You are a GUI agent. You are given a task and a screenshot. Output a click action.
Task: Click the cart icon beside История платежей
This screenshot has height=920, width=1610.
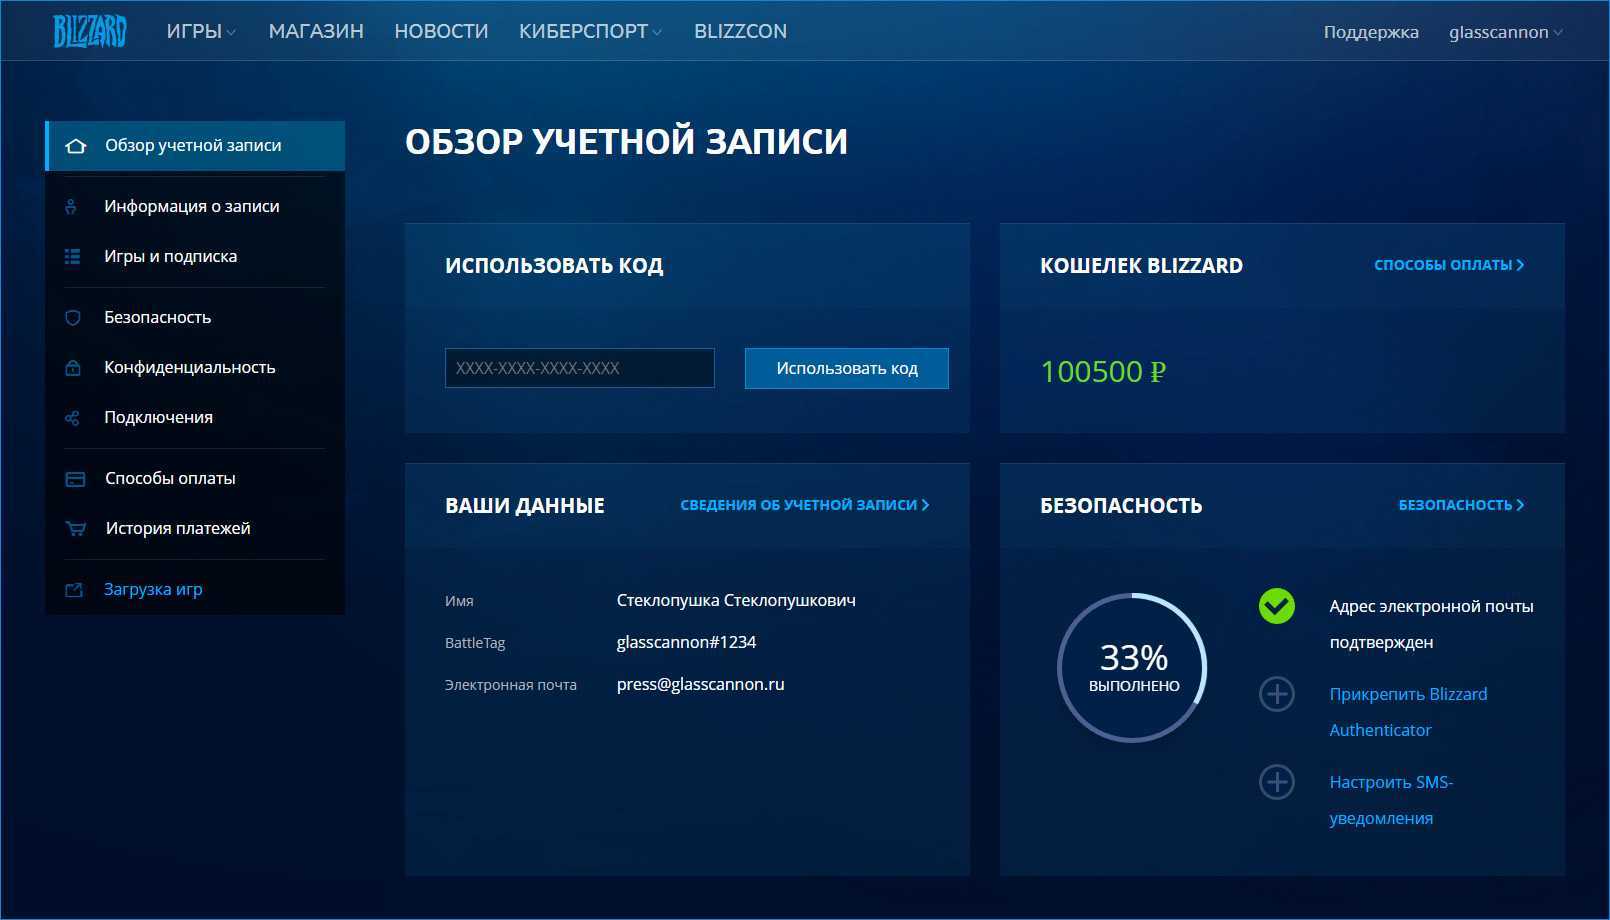pyautogui.click(x=75, y=529)
